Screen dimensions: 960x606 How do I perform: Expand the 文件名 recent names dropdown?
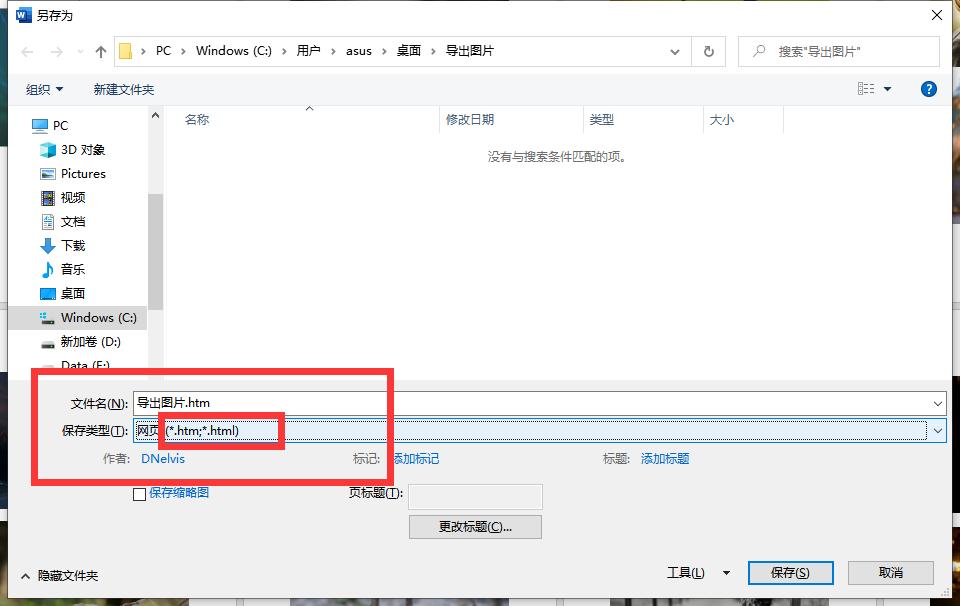click(938, 403)
